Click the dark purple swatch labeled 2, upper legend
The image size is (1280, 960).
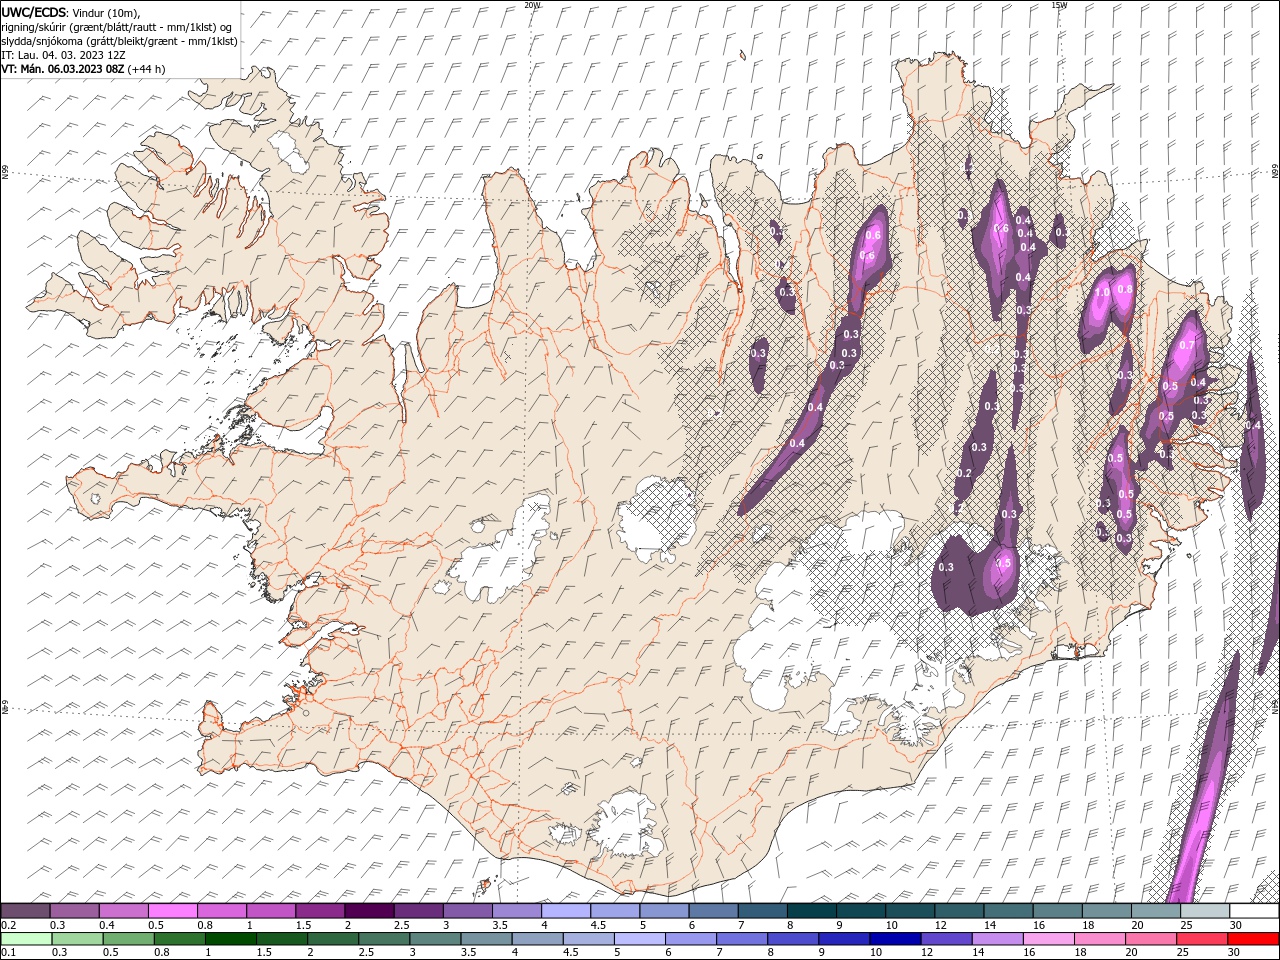click(368, 911)
